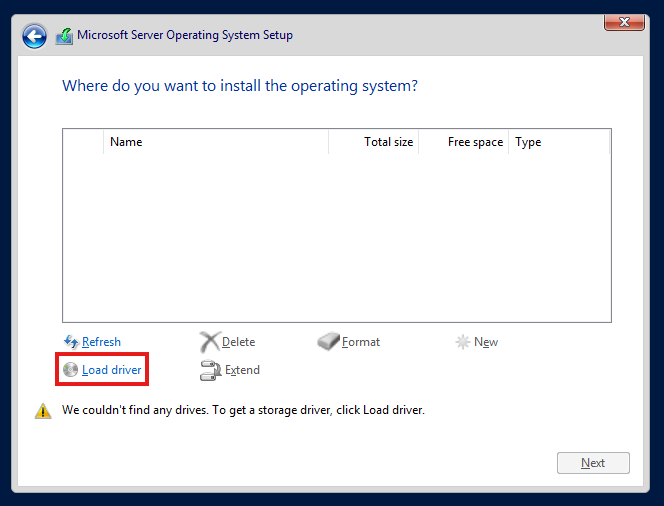This screenshot has width=664, height=506.
Task: Click the Refresh arrows icon
Action: pyautogui.click(x=71, y=342)
